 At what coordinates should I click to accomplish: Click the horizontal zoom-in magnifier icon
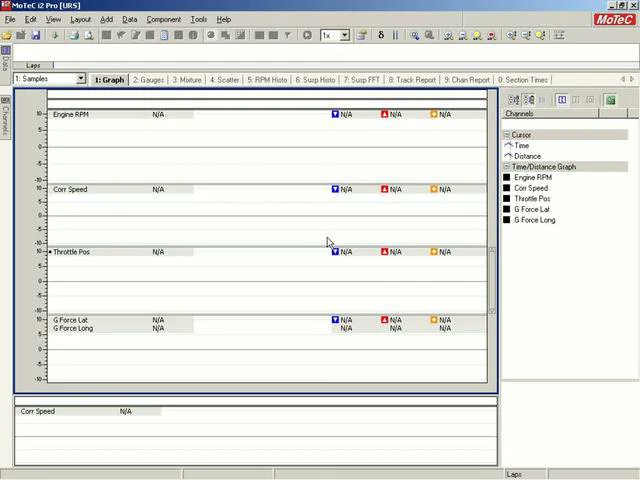[x=448, y=36]
